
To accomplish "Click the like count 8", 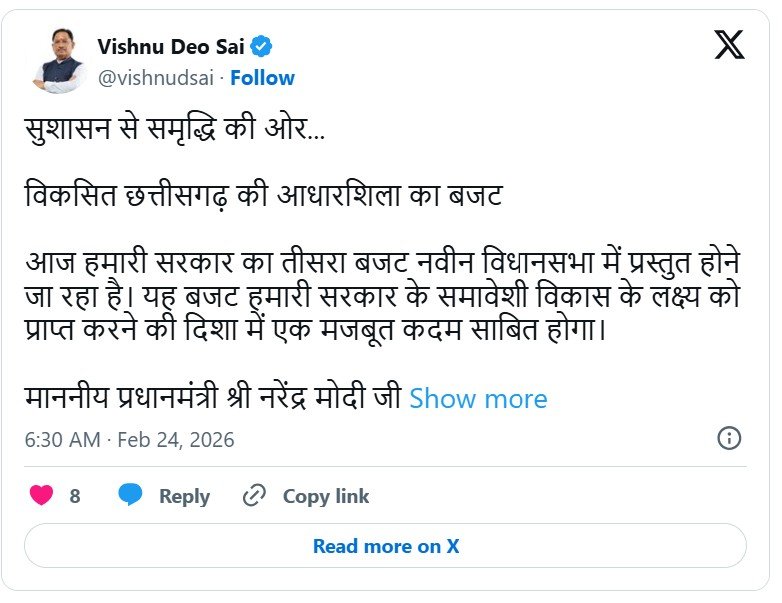I will pos(75,496).
